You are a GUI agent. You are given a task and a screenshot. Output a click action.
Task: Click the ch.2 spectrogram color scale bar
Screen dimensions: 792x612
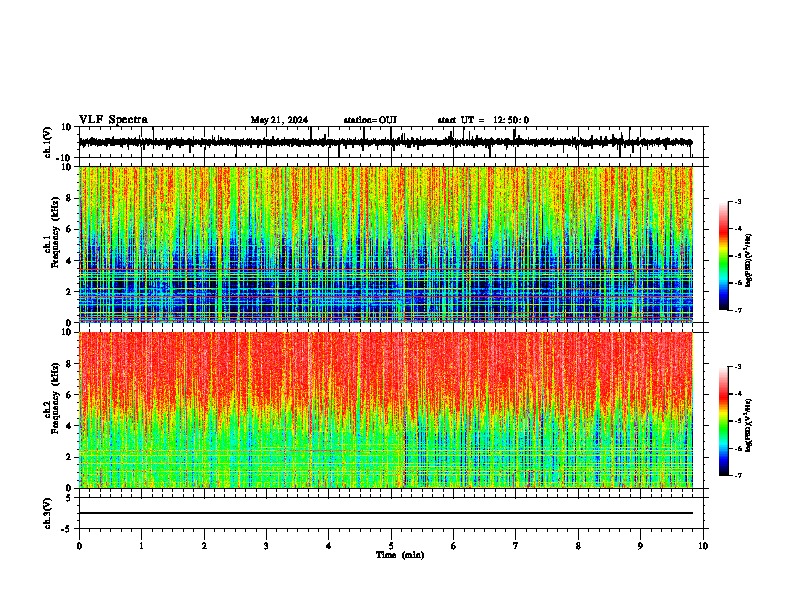click(x=723, y=421)
